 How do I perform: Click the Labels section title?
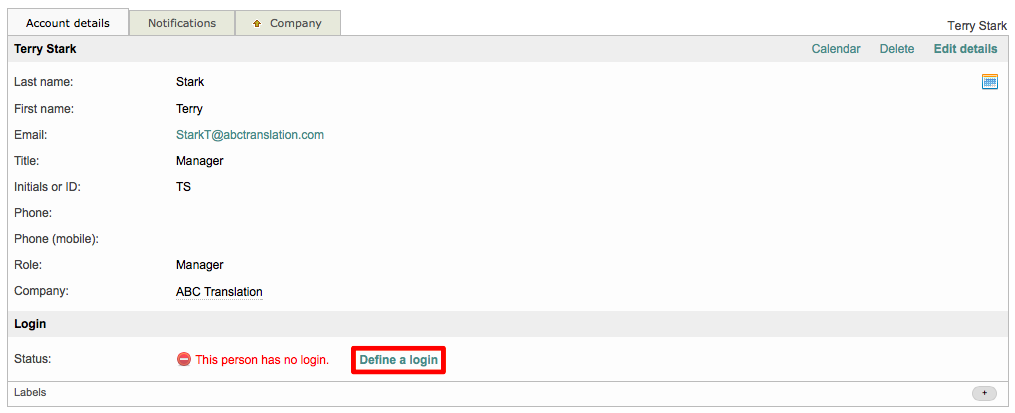[x=30, y=393]
